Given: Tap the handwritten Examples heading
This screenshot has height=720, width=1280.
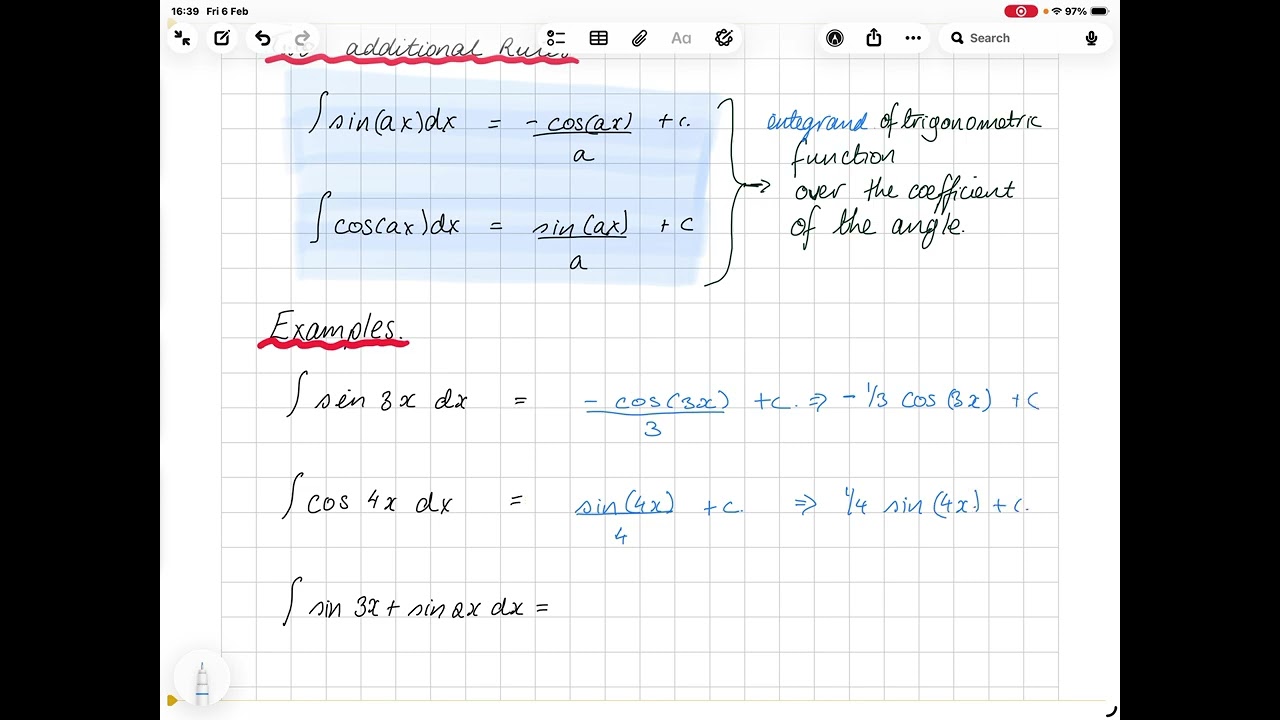Looking at the screenshot, I should click(336, 328).
